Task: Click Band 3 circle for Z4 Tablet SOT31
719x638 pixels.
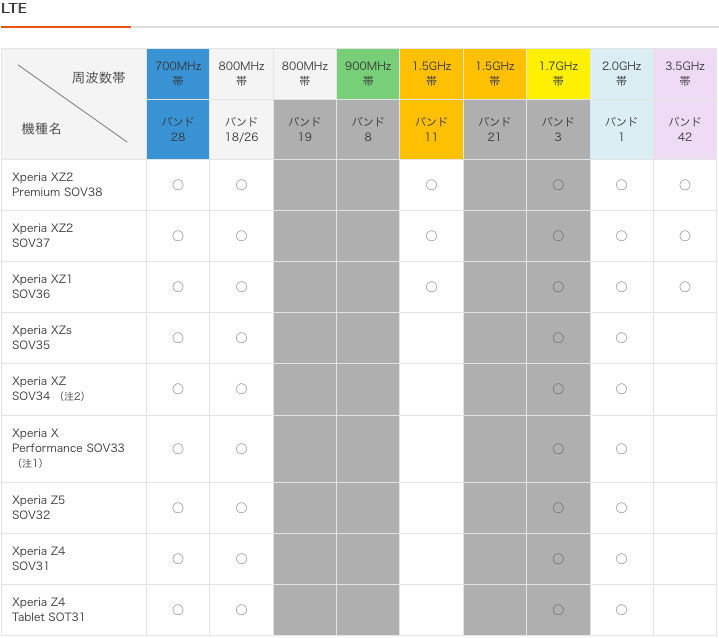Action: 558,609
